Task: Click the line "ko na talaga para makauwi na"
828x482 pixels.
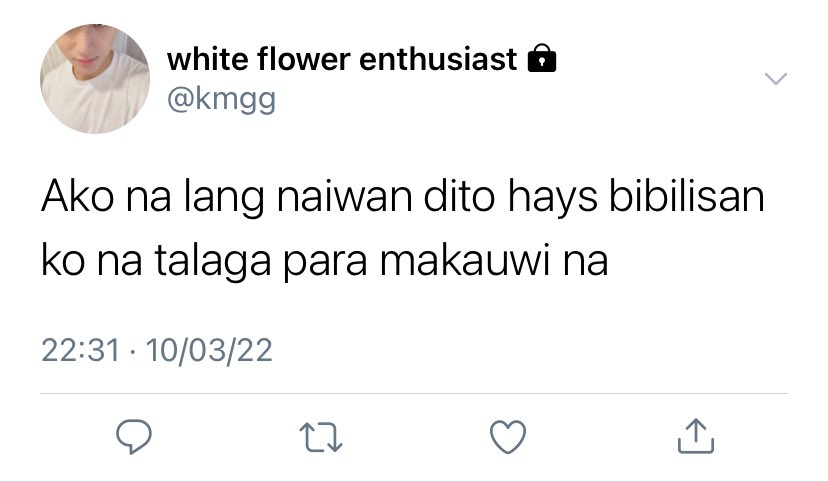Action: click(x=325, y=261)
